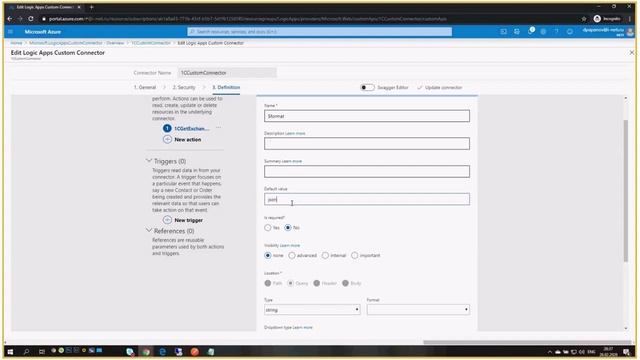Select Yes for Is required
Image resolution: width=640 pixels, height=360 pixels.
(x=268, y=228)
